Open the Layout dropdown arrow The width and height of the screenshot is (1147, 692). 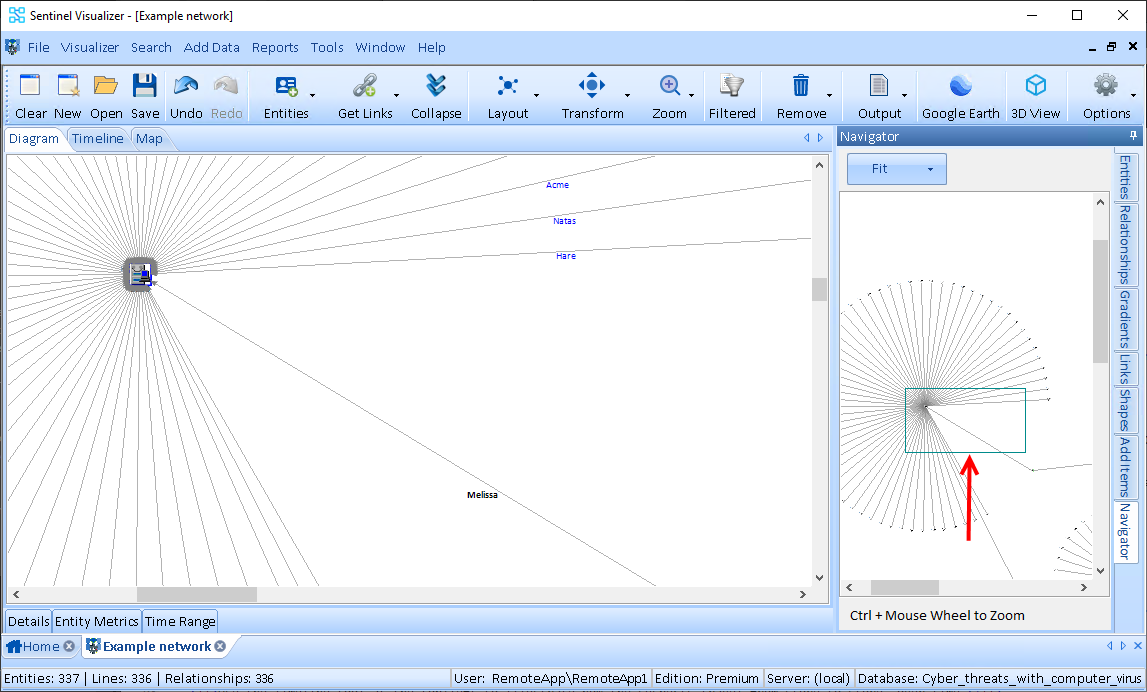536,96
